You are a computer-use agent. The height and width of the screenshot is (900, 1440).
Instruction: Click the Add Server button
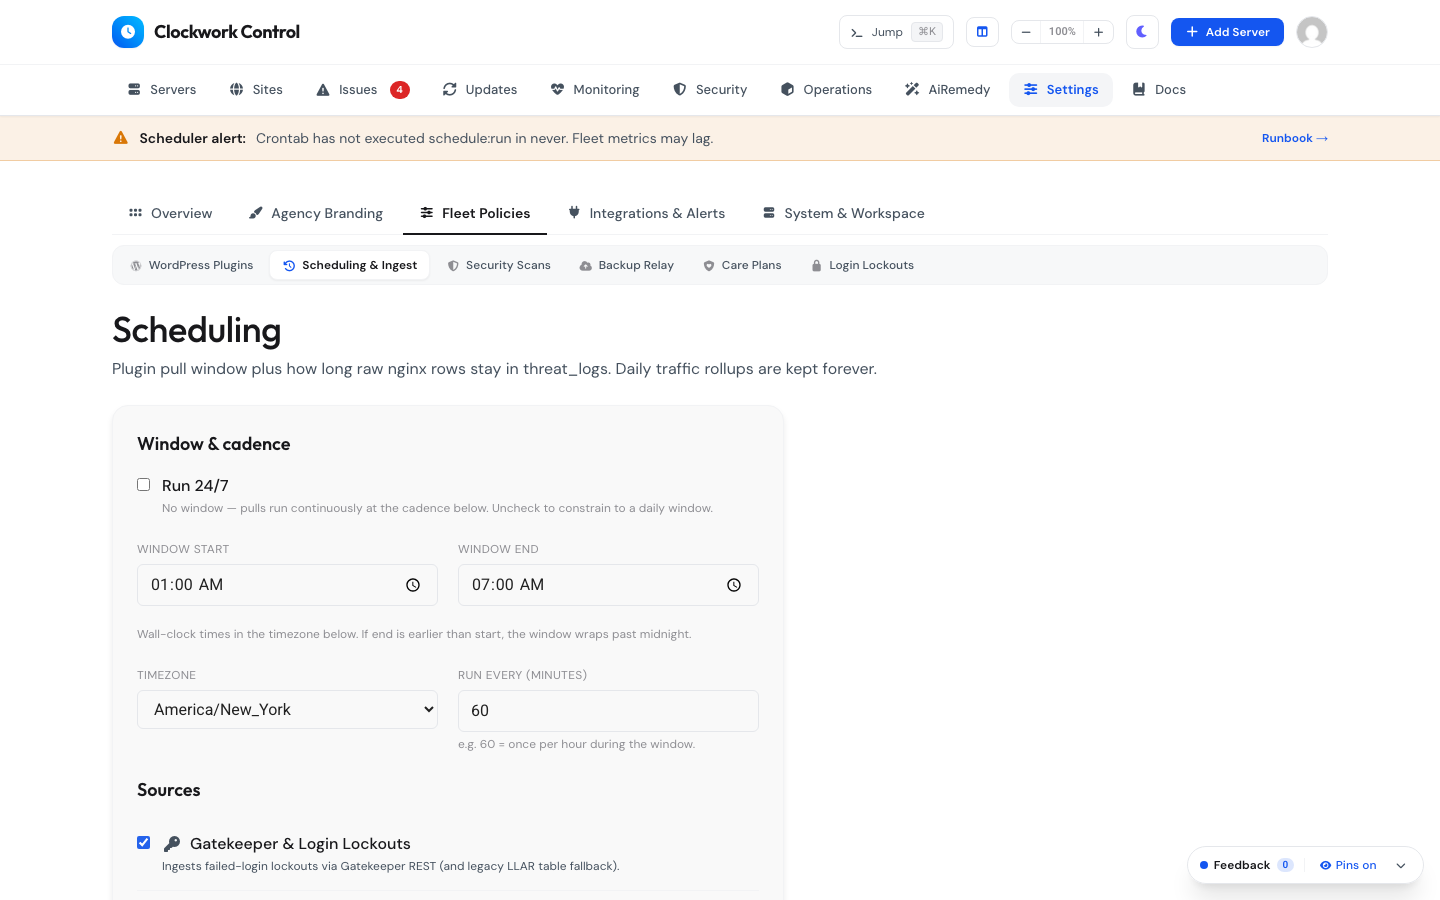click(1227, 32)
